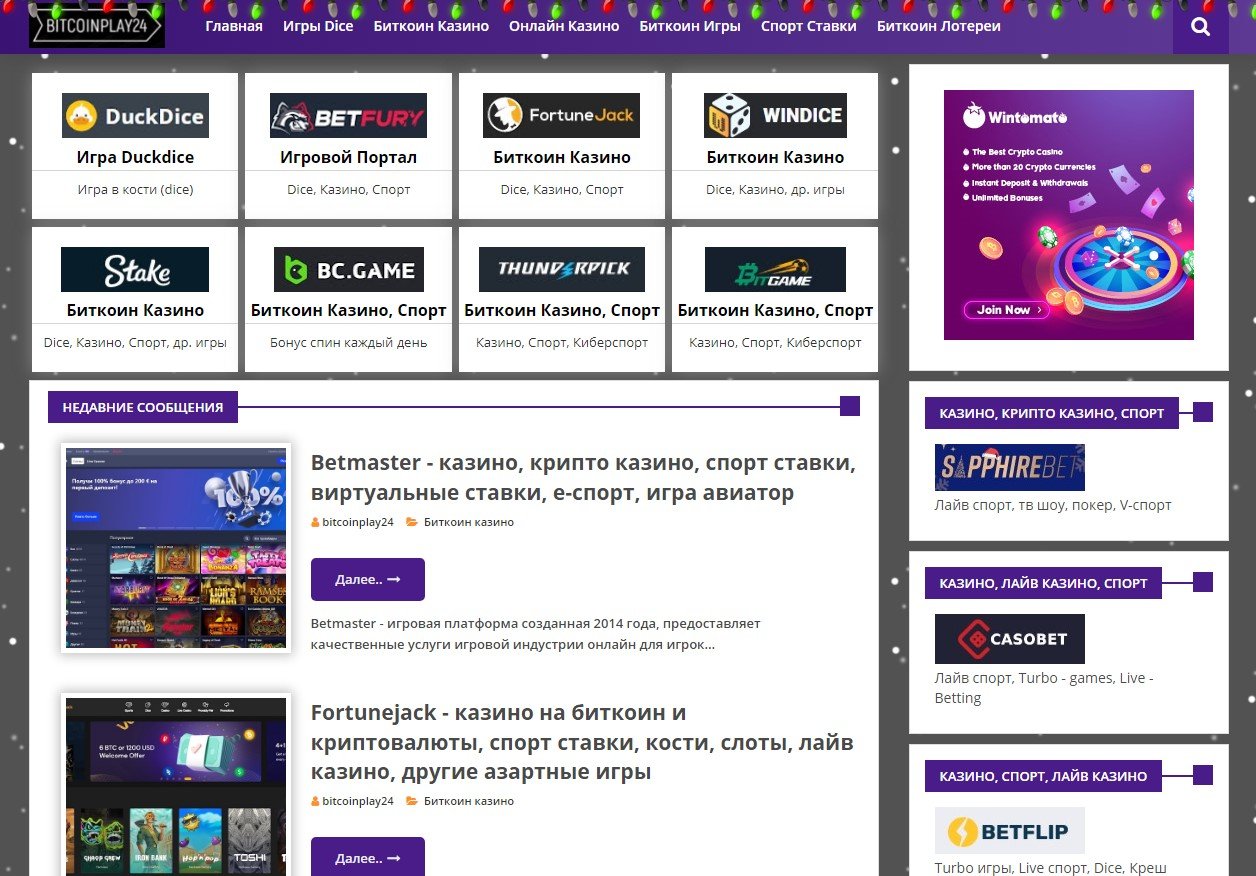Open the BC.GAME logo card

tap(349, 270)
